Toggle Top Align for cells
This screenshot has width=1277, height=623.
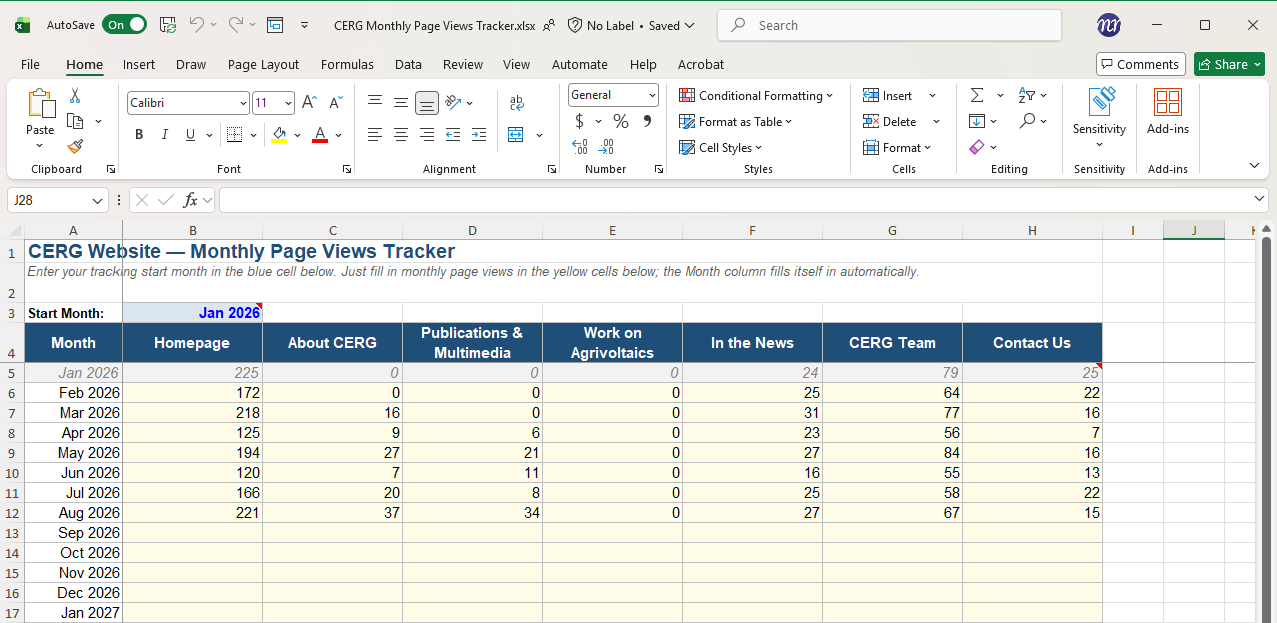(375, 102)
